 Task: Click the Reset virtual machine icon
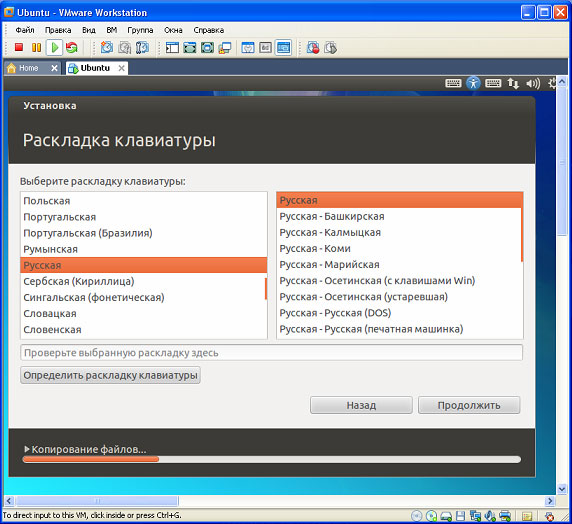(x=72, y=47)
